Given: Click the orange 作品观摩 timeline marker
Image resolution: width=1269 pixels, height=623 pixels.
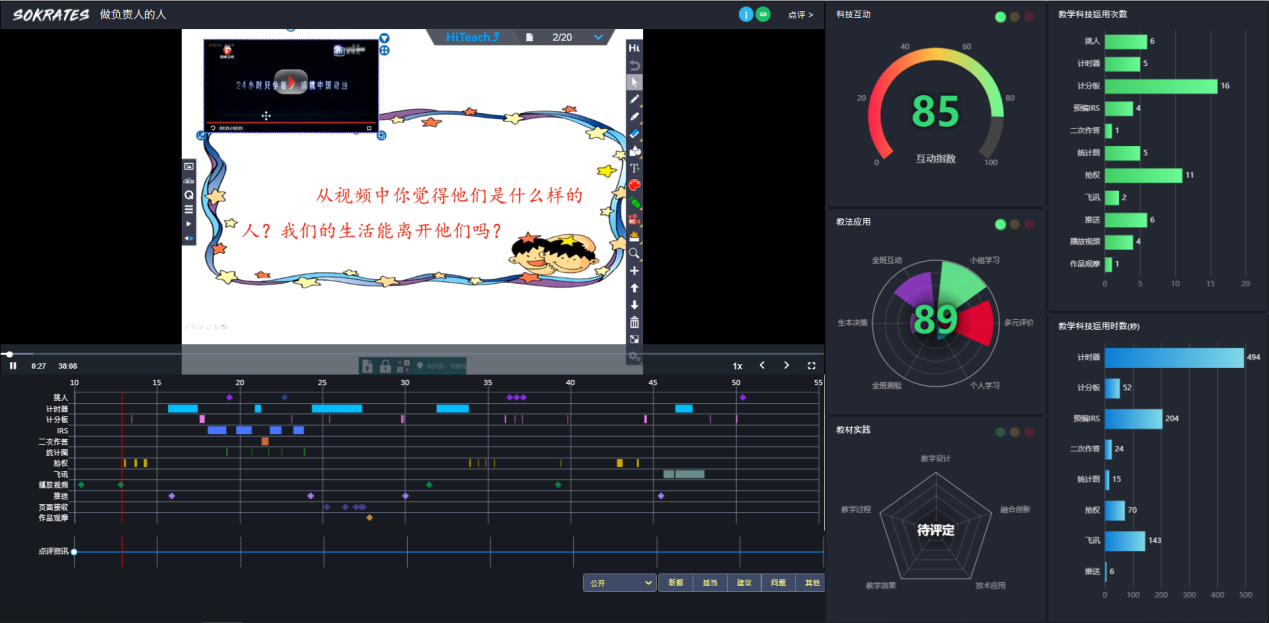Looking at the screenshot, I should (370, 518).
